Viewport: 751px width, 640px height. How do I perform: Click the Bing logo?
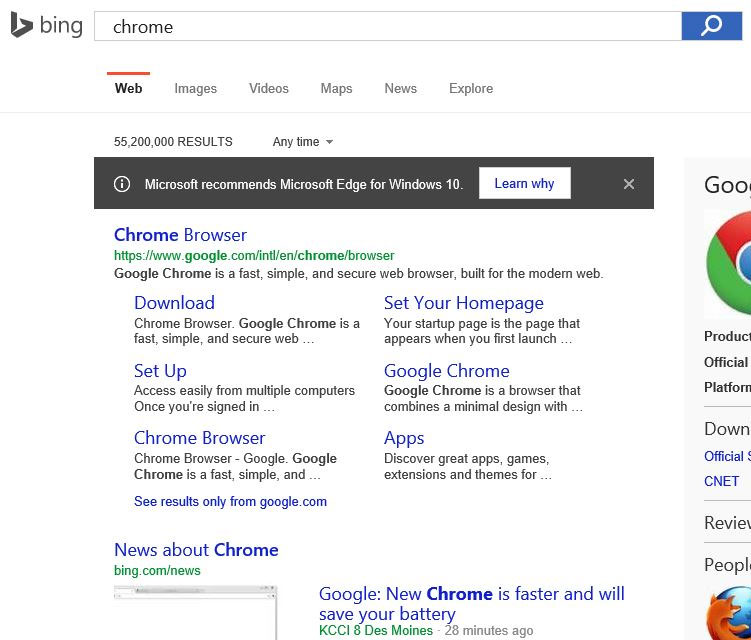point(46,26)
